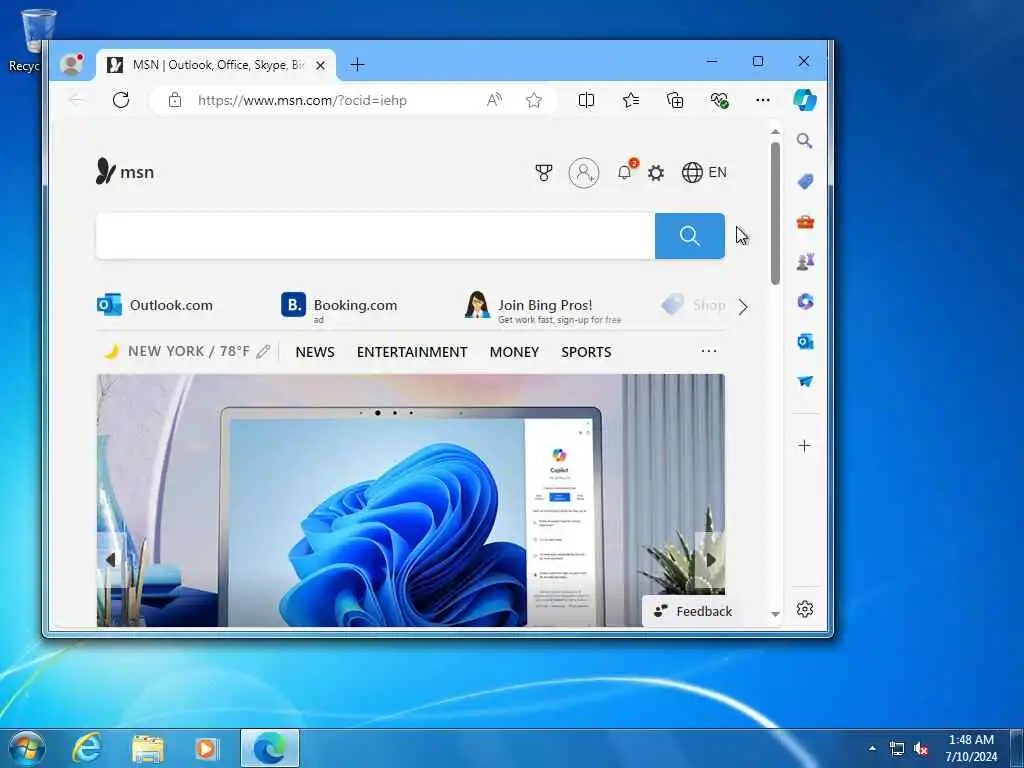
Task: Open the Windows Start button
Action: pos(26,748)
